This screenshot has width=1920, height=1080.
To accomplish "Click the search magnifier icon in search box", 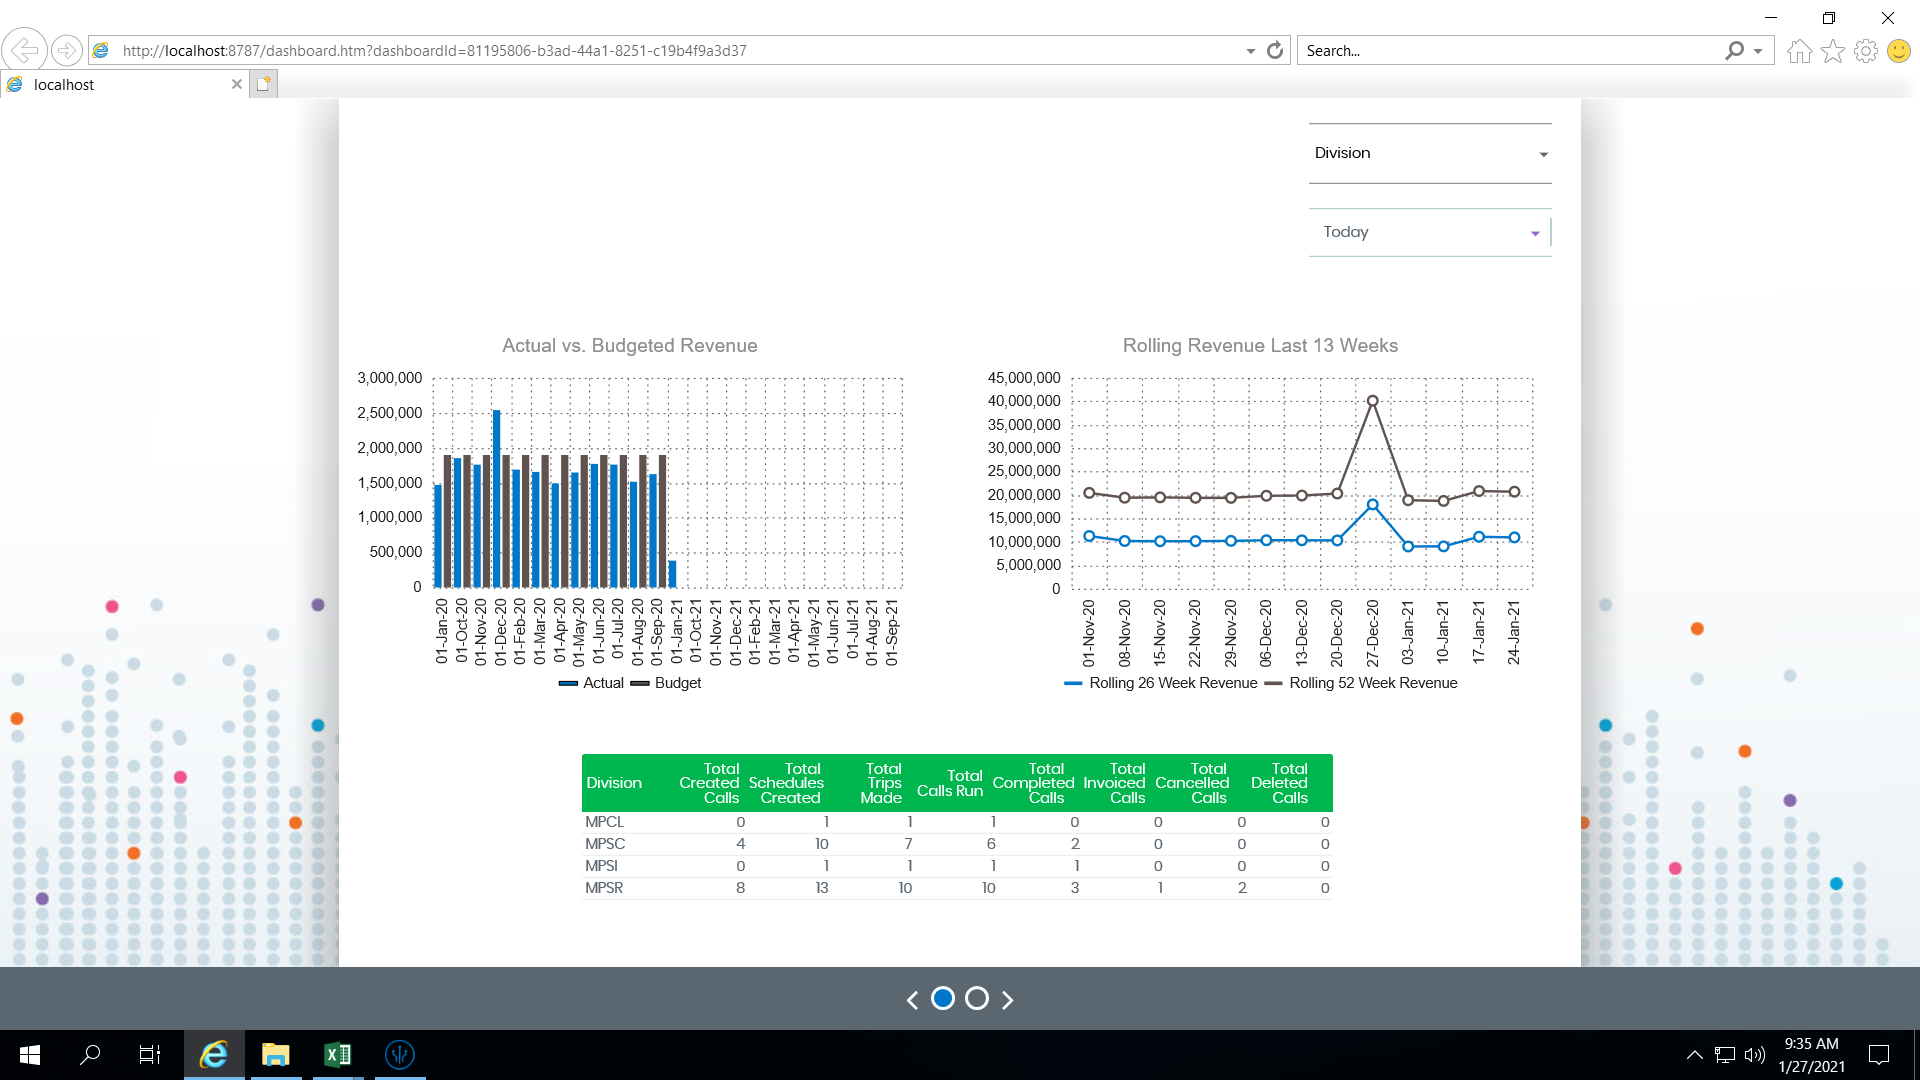I will (x=1734, y=51).
